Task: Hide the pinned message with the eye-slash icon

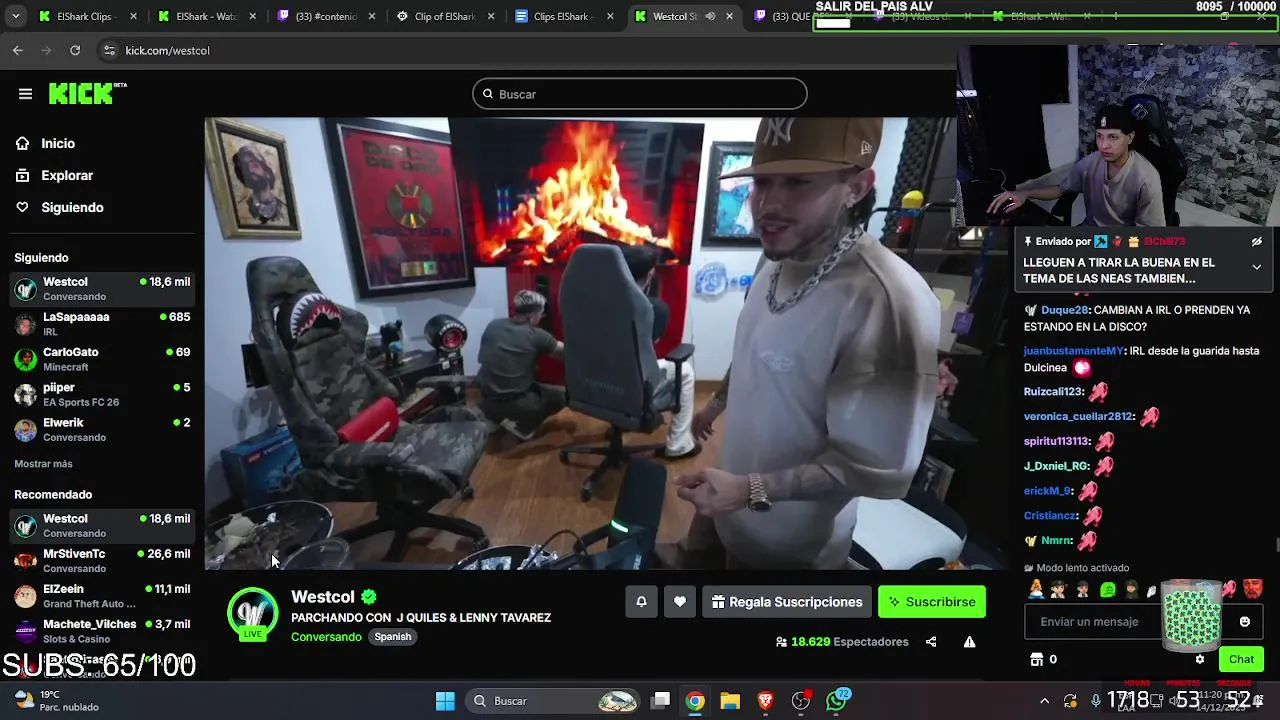Action: (1257, 241)
